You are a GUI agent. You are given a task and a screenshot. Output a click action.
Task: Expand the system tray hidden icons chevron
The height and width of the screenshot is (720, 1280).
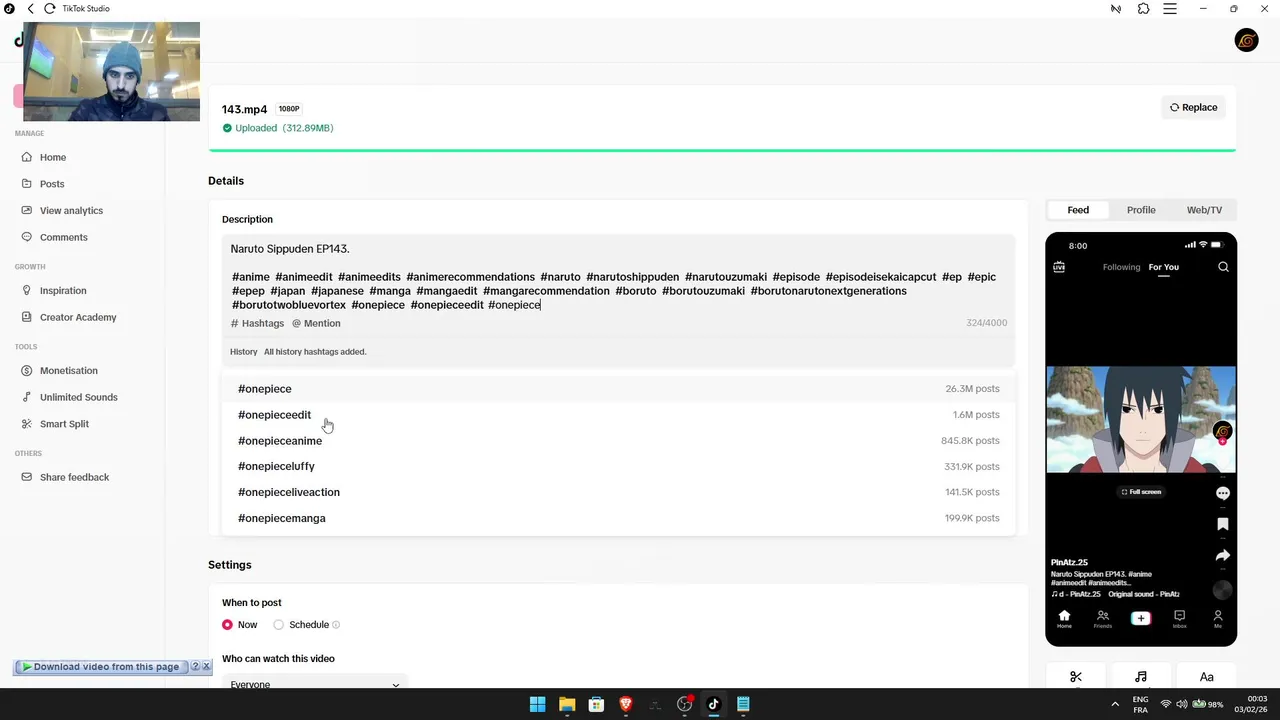point(1115,704)
